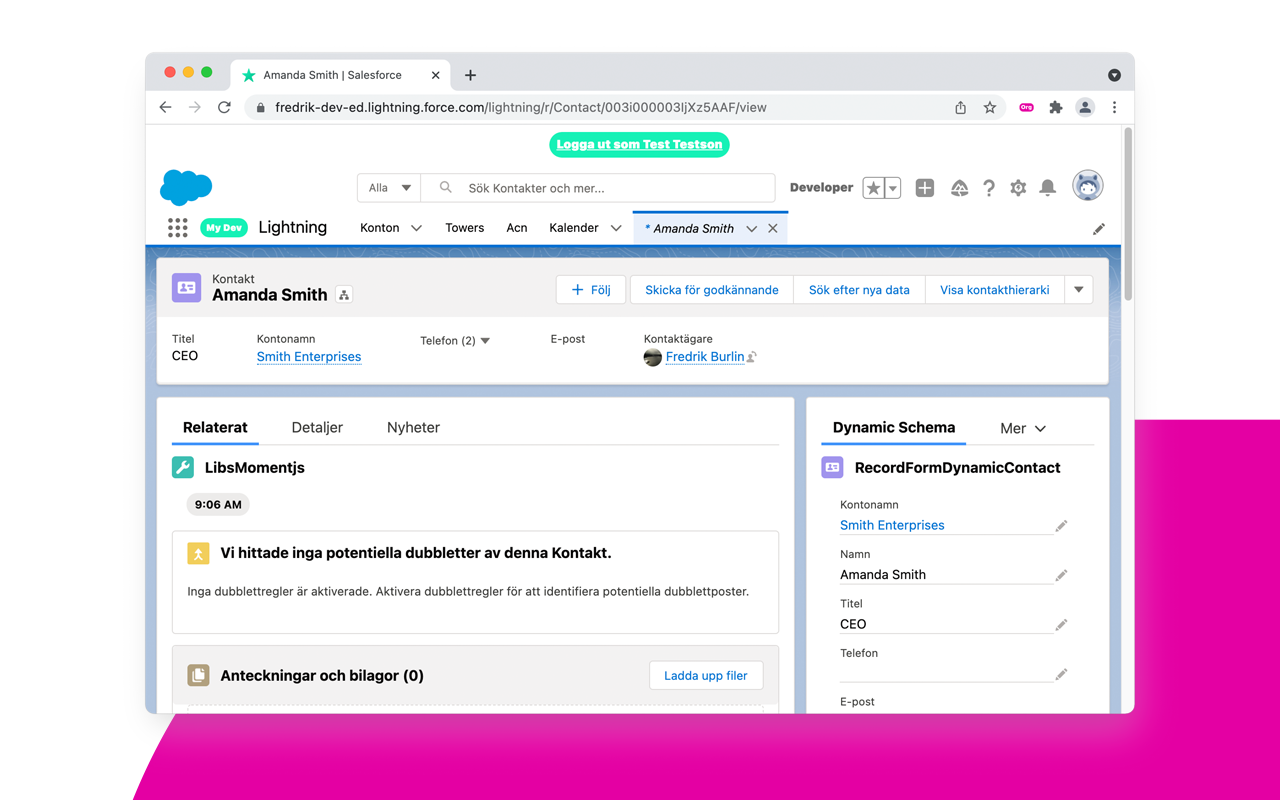The width and height of the screenshot is (1280, 800).
Task: Click the Kontakt record icon
Action: coord(187,288)
